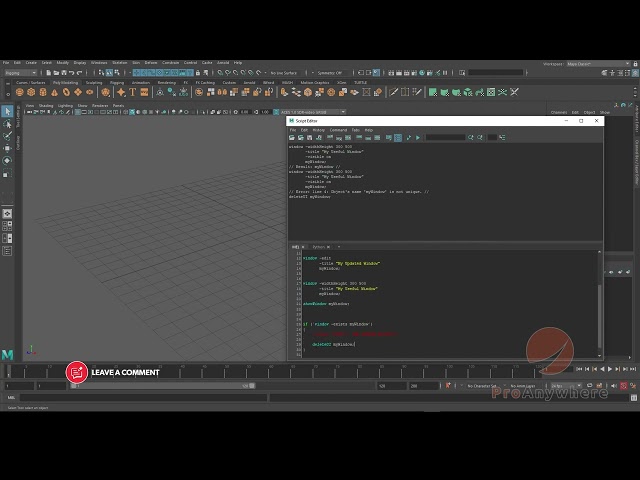Click the SVG shelf tool icon
The height and width of the screenshot is (480, 640).
(x=144, y=92)
